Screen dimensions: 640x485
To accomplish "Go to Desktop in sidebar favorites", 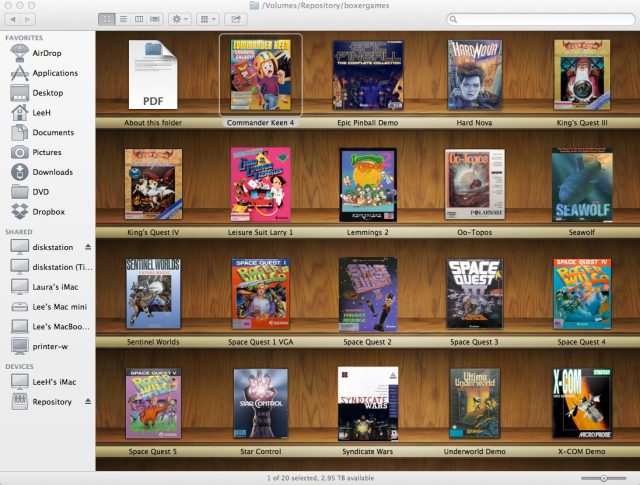I will (x=37, y=93).
